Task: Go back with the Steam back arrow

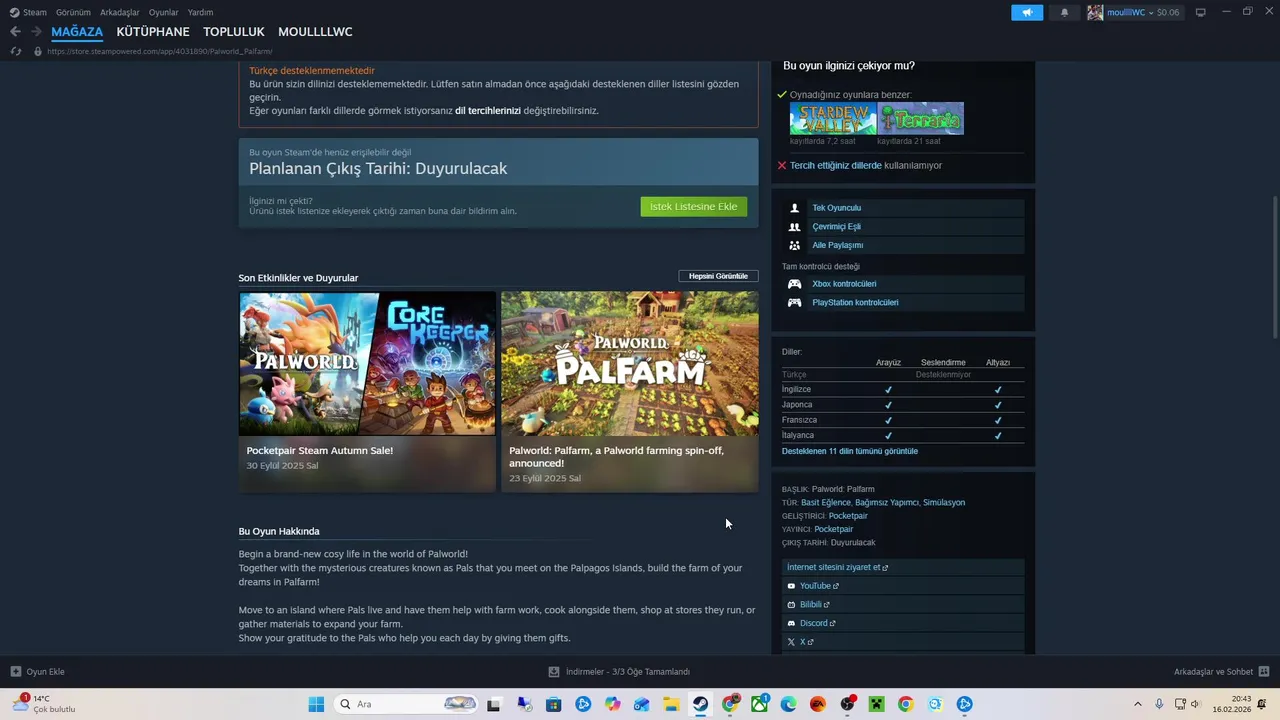Action: [x=15, y=32]
